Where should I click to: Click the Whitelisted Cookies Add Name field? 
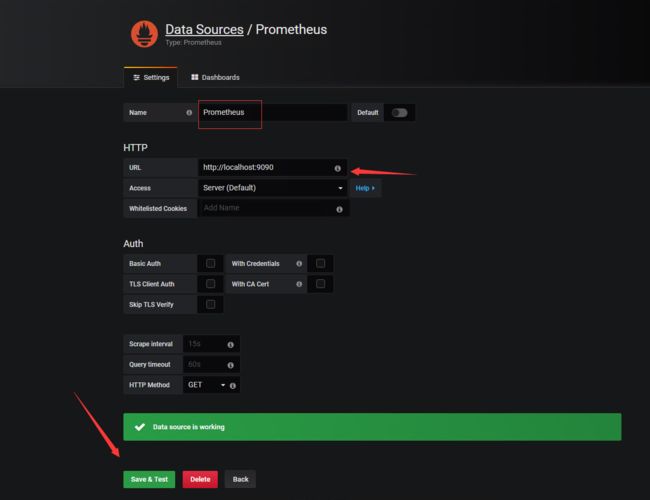coord(274,208)
